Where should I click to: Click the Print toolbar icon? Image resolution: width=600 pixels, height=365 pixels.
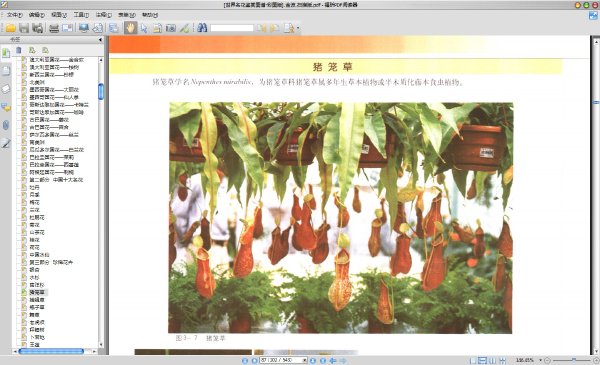click(54, 28)
